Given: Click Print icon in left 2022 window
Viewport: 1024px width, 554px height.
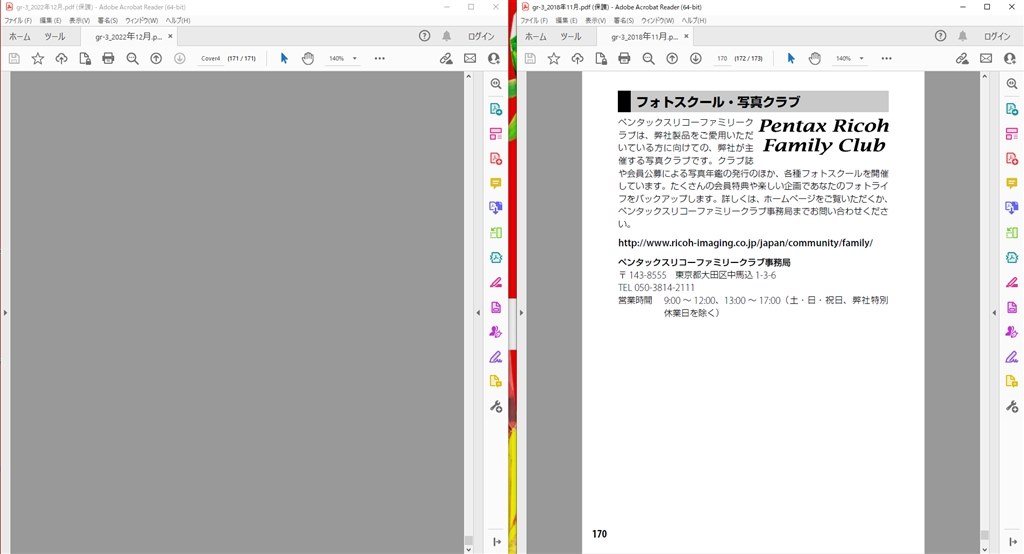Looking at the screenshot, I should click(108, 59).
